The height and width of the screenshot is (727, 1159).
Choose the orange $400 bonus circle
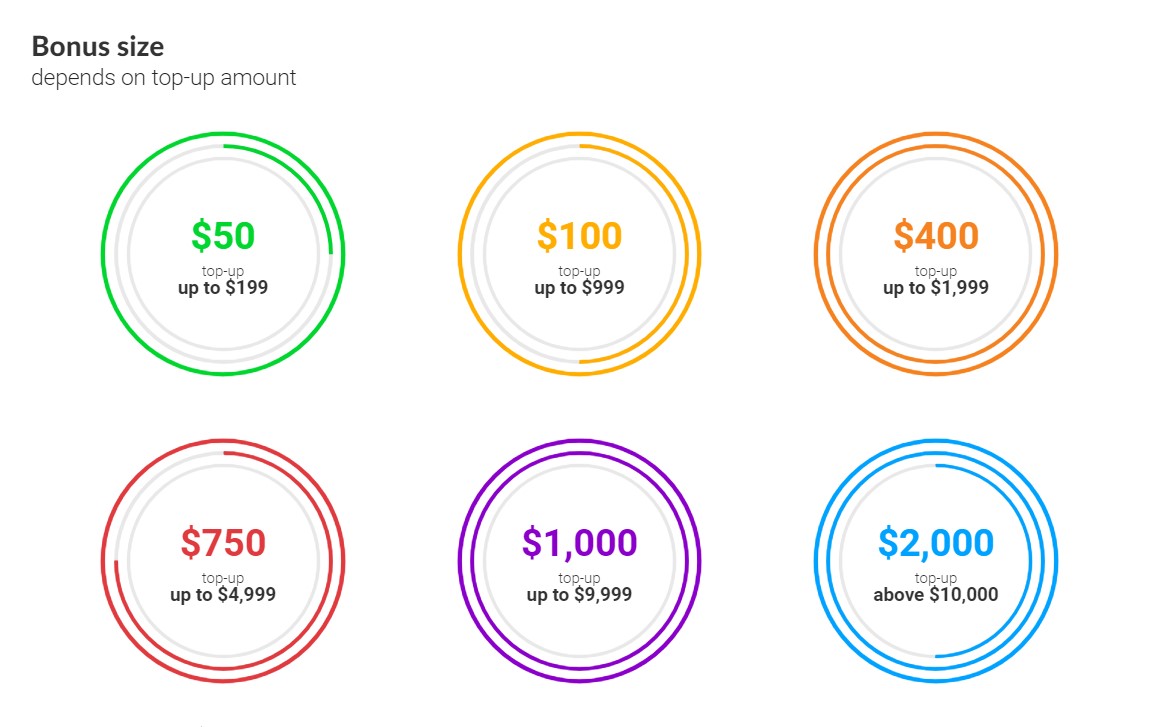tap(936, 253)
